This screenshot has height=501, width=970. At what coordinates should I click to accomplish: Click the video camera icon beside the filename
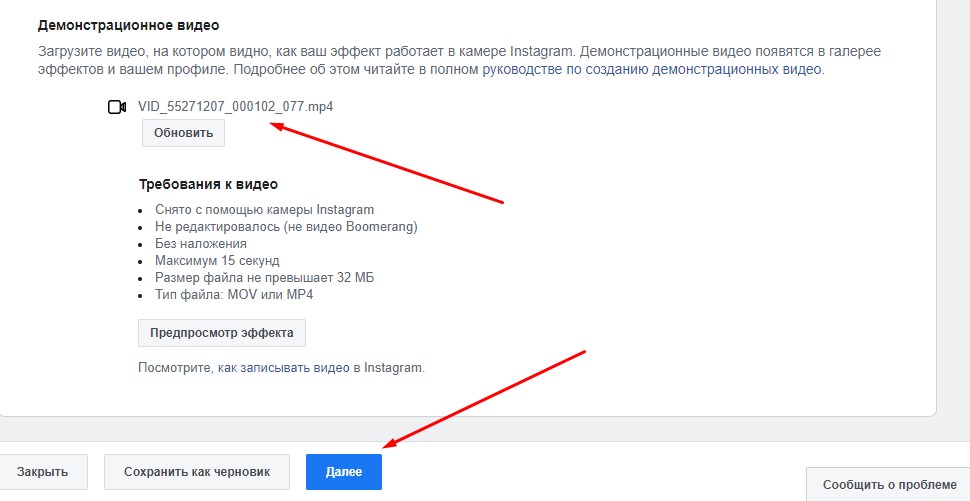click(116, 107)
